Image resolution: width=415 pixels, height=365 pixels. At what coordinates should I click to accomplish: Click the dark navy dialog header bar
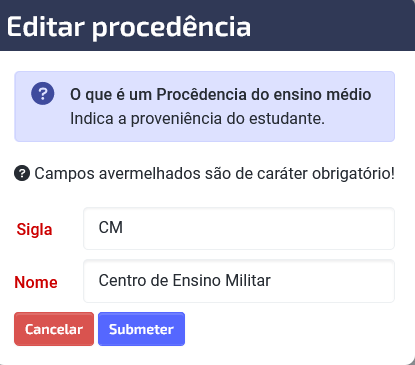click(x=207, y=25)
